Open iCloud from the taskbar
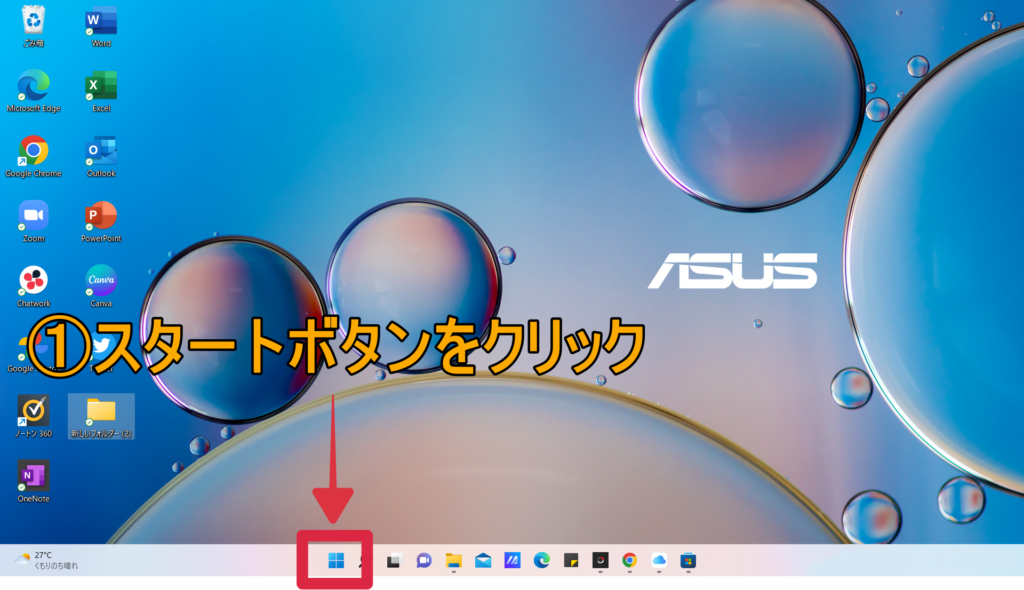 (659, 561)
